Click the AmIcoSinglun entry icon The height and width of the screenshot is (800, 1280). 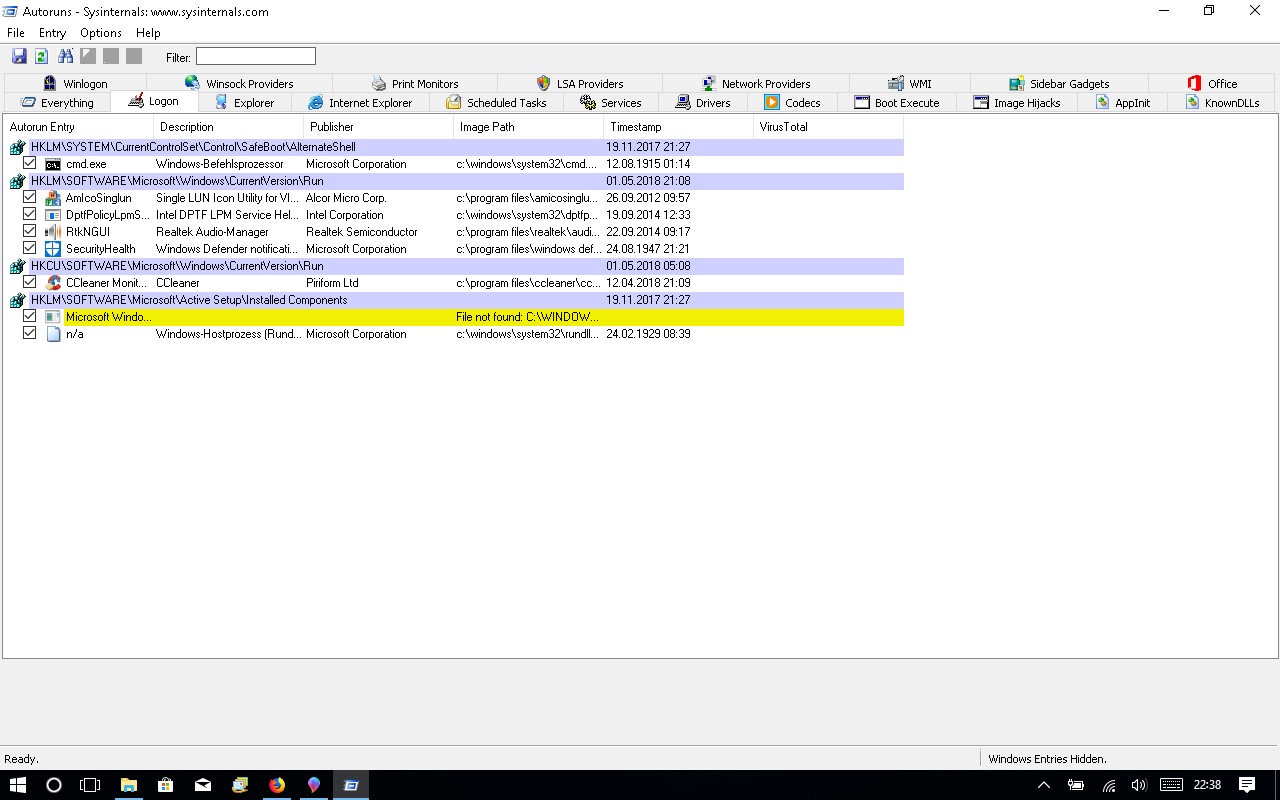53,198
